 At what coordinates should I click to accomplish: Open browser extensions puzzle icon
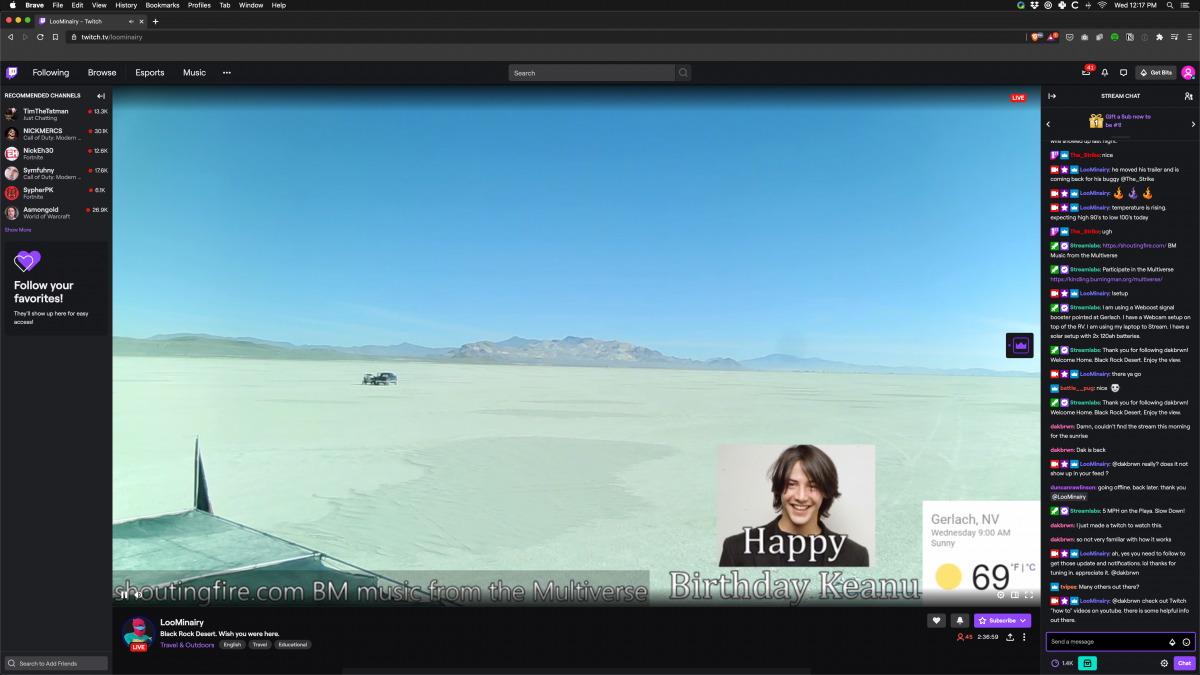1159,37
